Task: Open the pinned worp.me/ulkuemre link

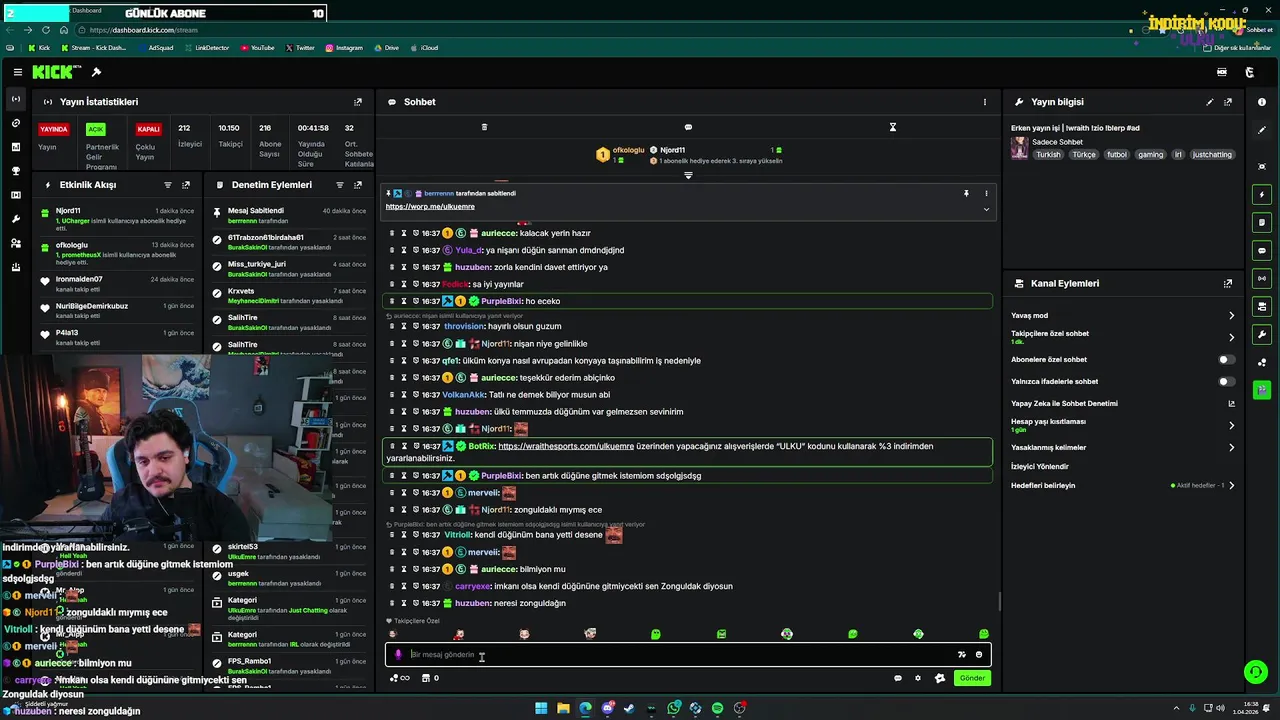Action: coord(430,206)
